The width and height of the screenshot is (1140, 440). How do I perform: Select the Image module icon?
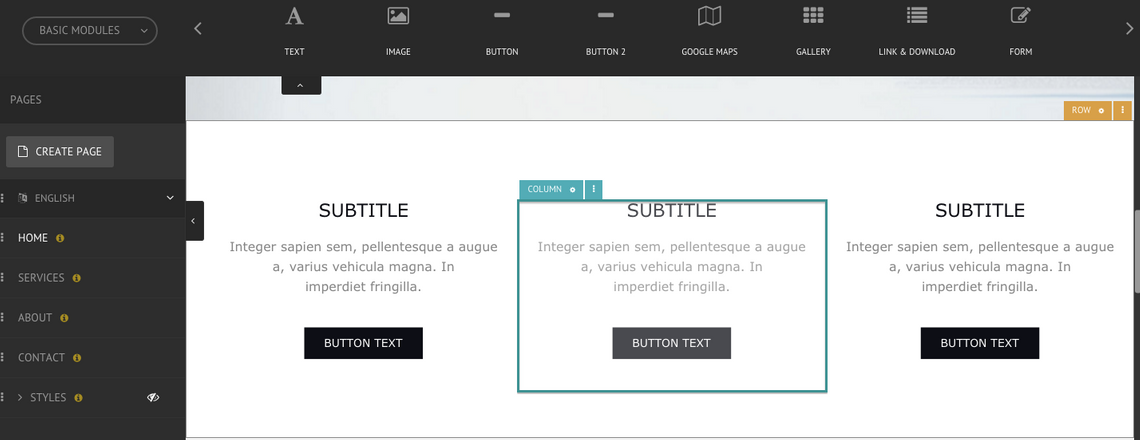point(398,16)
